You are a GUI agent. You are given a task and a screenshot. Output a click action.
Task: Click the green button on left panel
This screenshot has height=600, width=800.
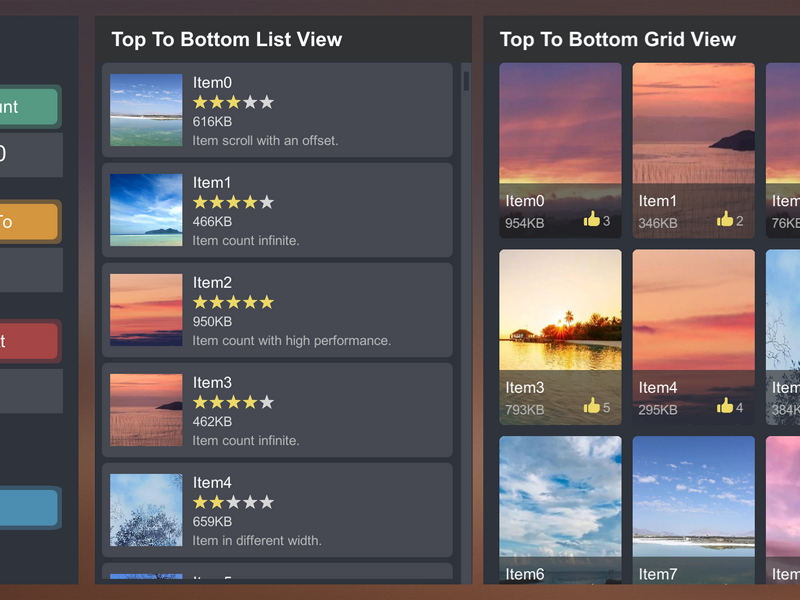pyautogui.click(x=29, y=107)
